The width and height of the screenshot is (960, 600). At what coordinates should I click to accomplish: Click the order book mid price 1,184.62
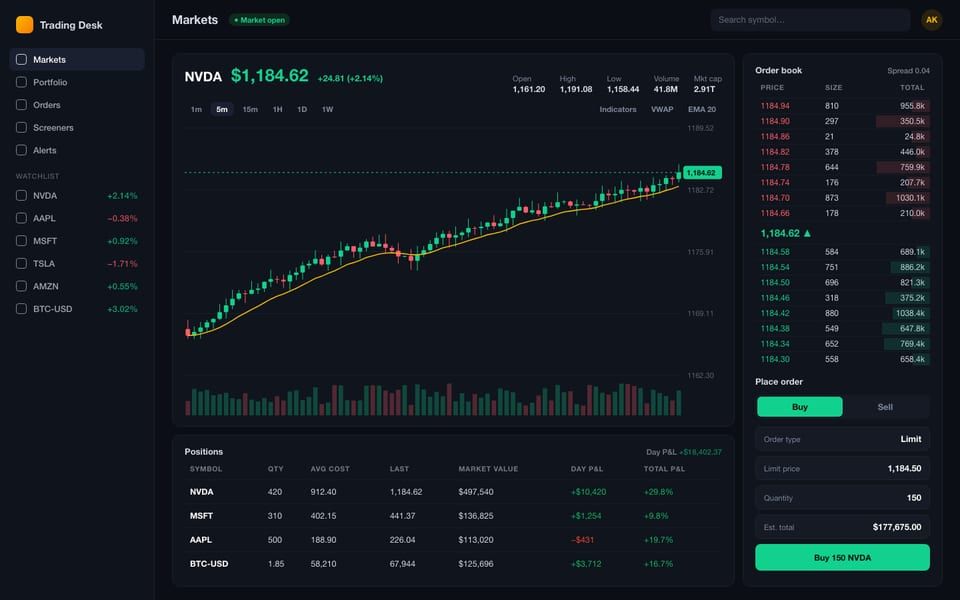pos(786,233)
